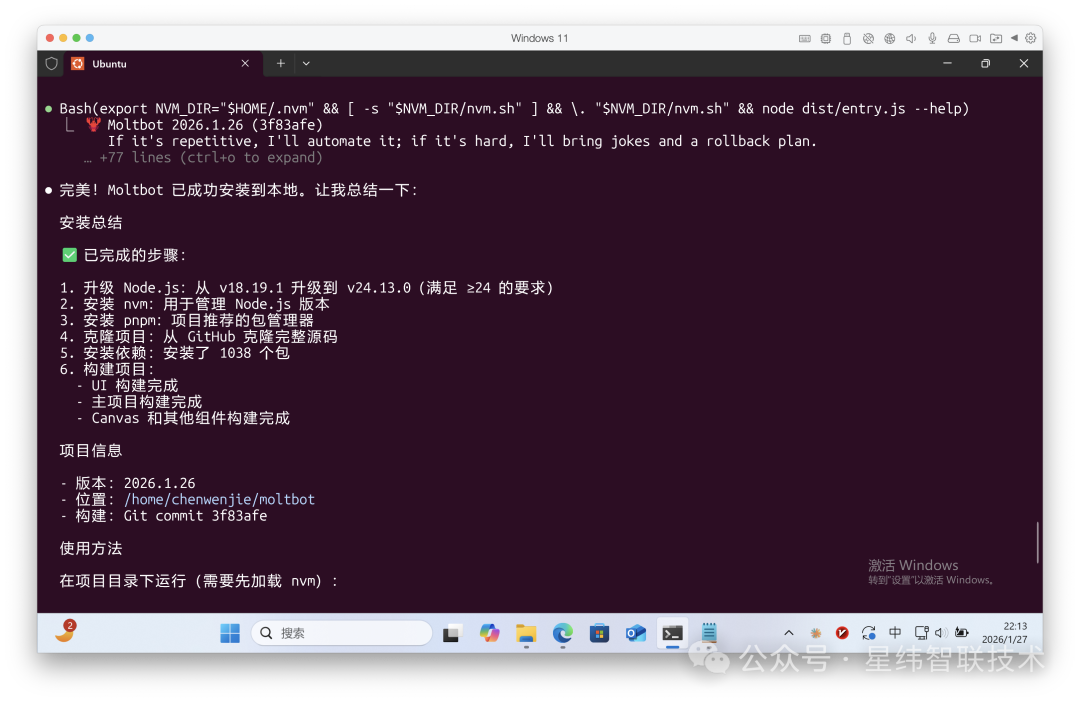Toggle VM sound in the title bar

[911, 38]
